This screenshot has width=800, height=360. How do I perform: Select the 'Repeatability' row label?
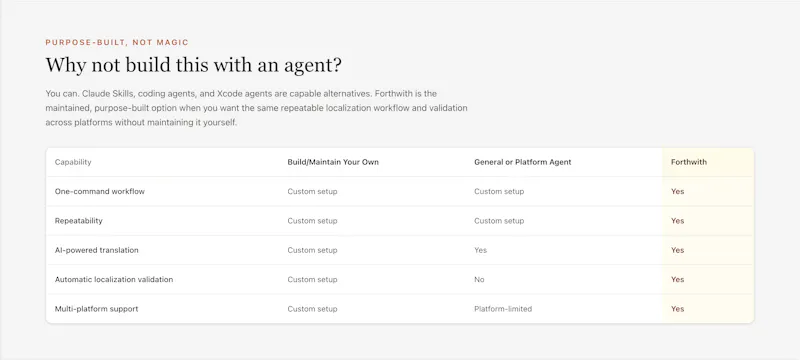tap(79, 221)
